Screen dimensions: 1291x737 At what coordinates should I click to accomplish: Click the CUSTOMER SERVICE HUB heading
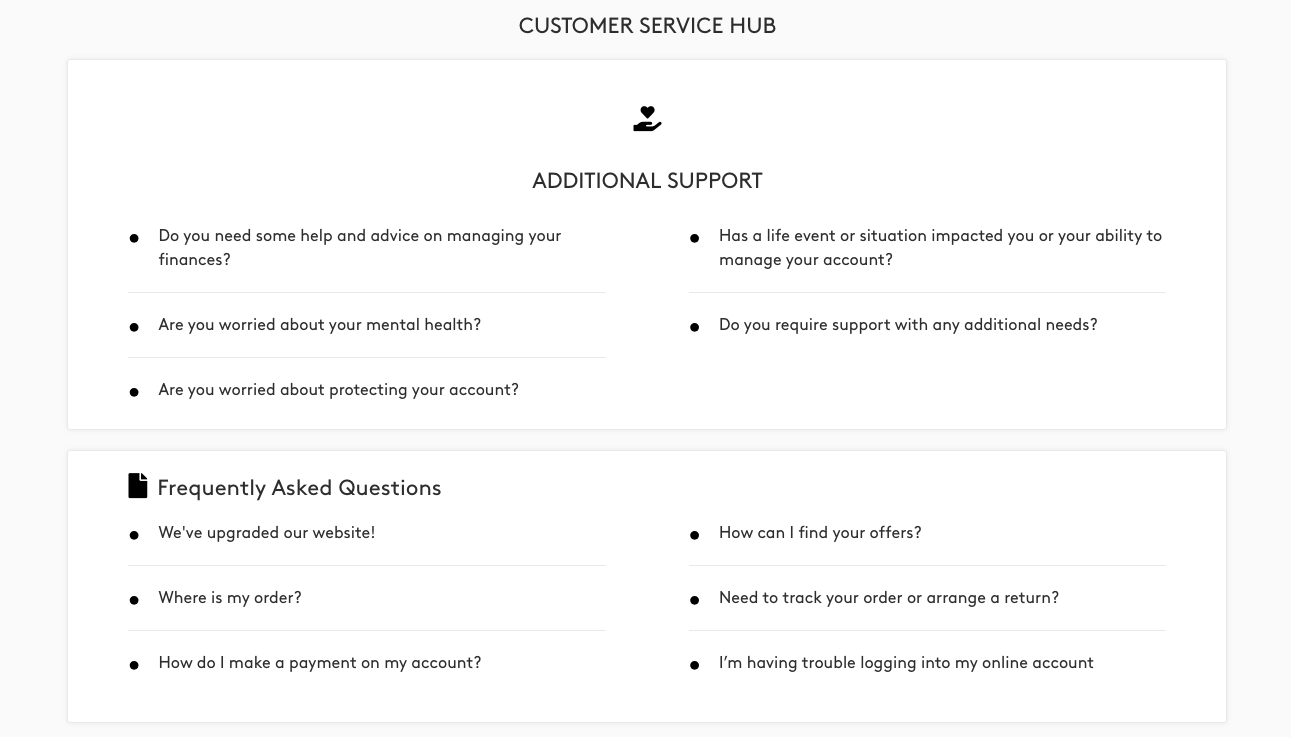click(x=647, y=26)
